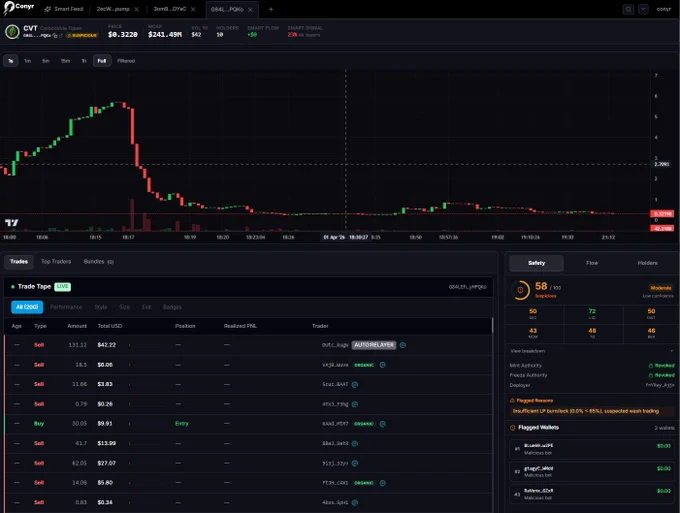The height and width of the screenshot is (513, 680).
Task: Click the Flagged Wallets alert icon
Action: point(512,428)
